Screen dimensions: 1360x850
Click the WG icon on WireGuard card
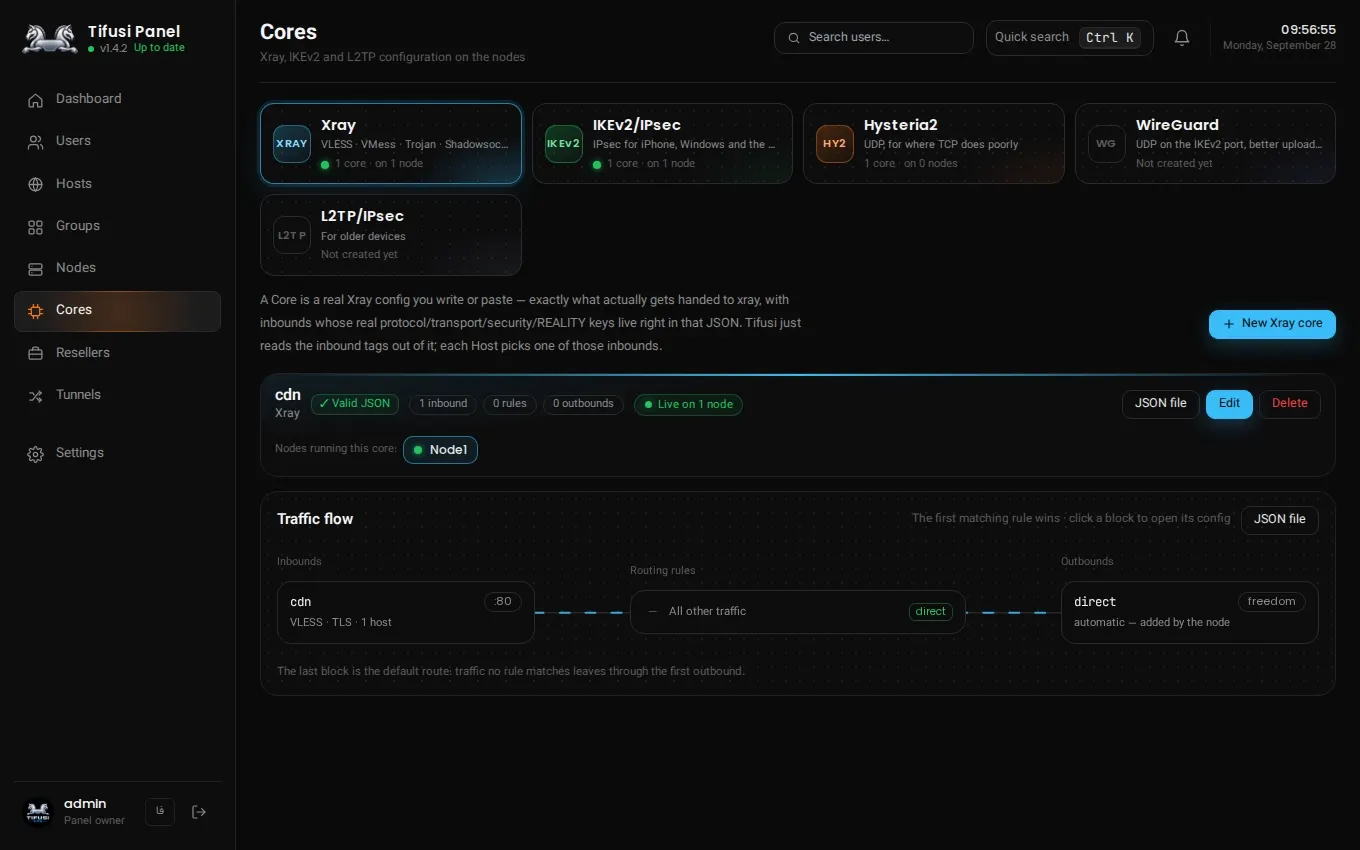pyautogui.click(x=1106, y=144)
